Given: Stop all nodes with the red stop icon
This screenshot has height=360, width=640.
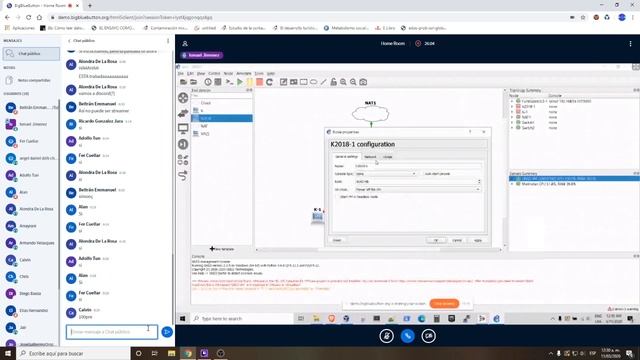Looking at the screenshot, I should (259, 82).
